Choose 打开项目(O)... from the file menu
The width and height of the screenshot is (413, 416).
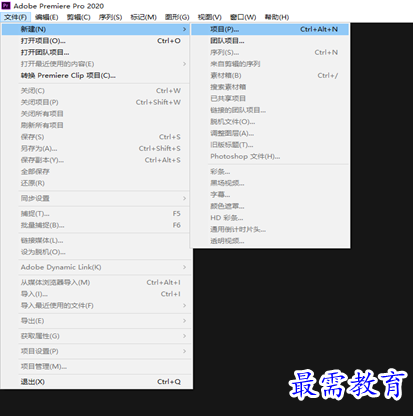click(x=96, y=41)
